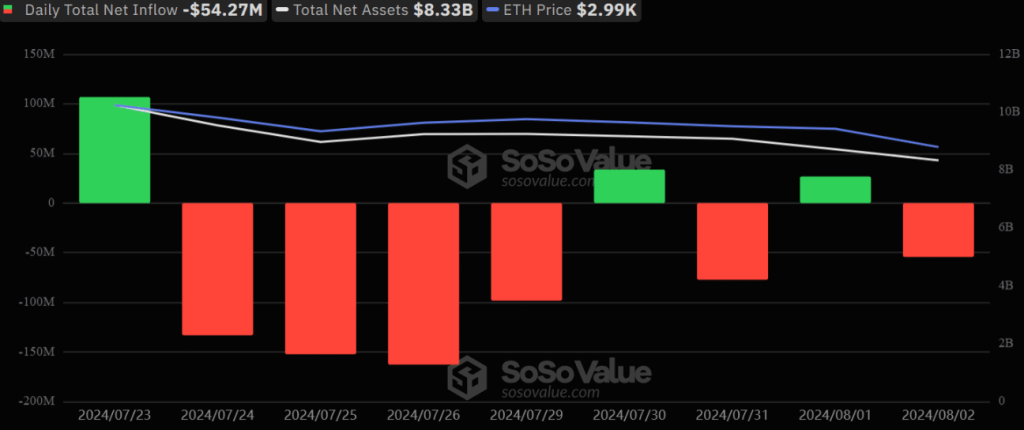Select the red outflow bar for 2024/07/29
Image resolution: width=1024 pixels, height=430 pixels.
click(526, 252)
